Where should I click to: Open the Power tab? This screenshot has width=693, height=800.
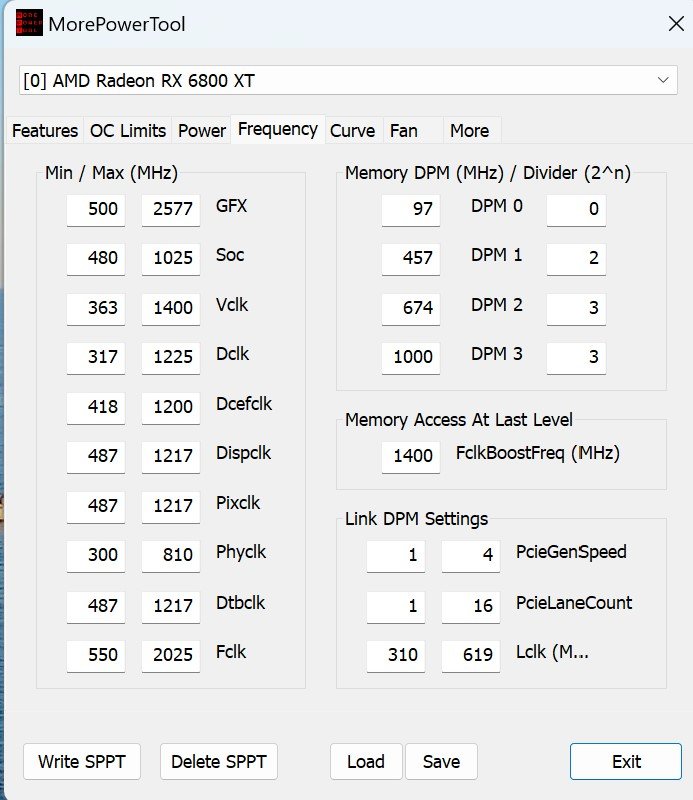pyautogui.click(x=202, y=131)
